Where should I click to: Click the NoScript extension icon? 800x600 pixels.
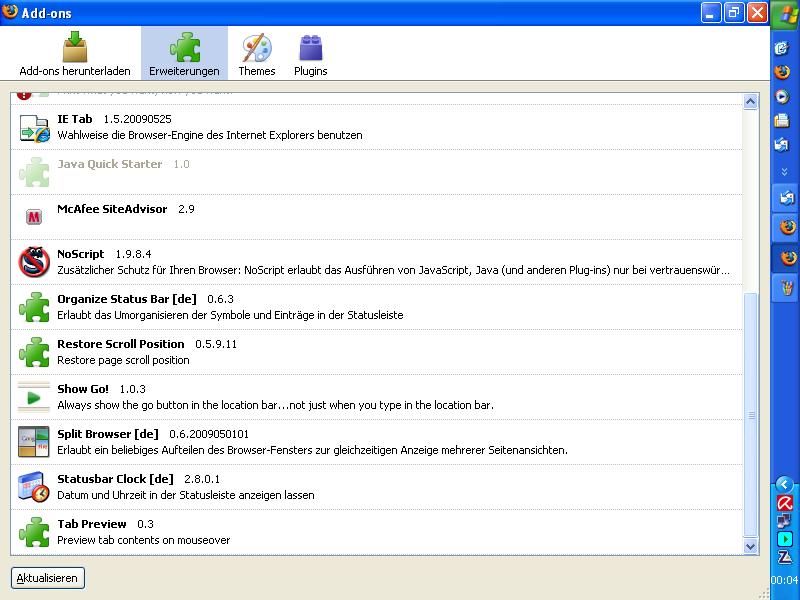coord(35,262)
